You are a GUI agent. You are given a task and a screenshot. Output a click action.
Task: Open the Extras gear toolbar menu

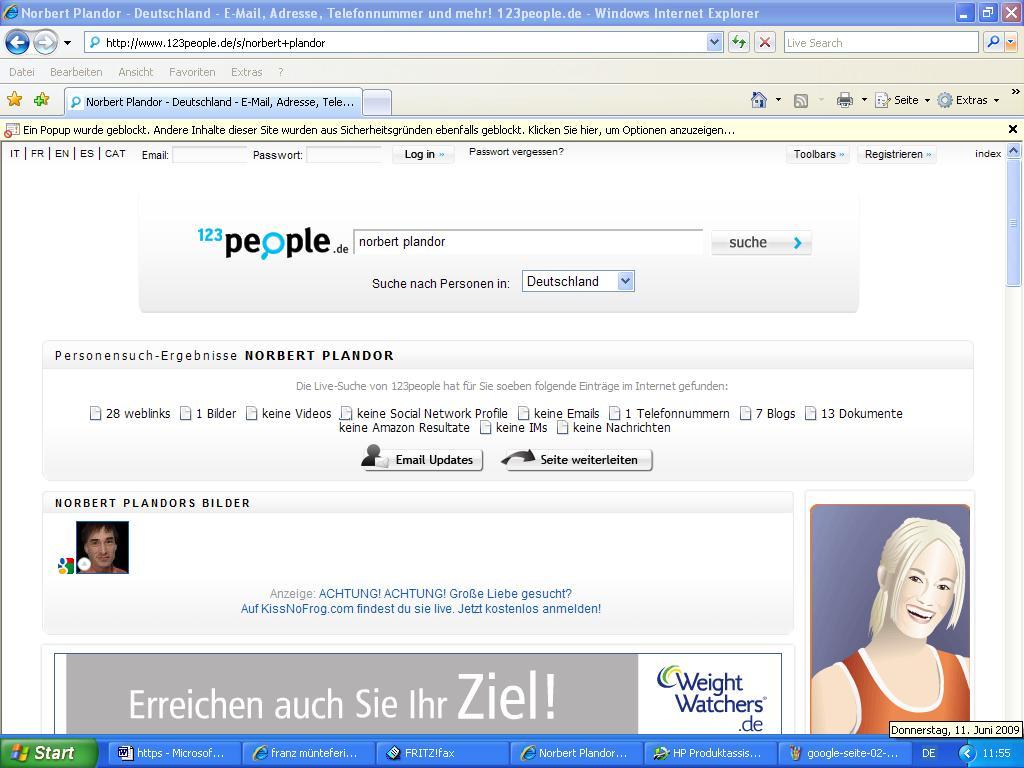[968, 100]
